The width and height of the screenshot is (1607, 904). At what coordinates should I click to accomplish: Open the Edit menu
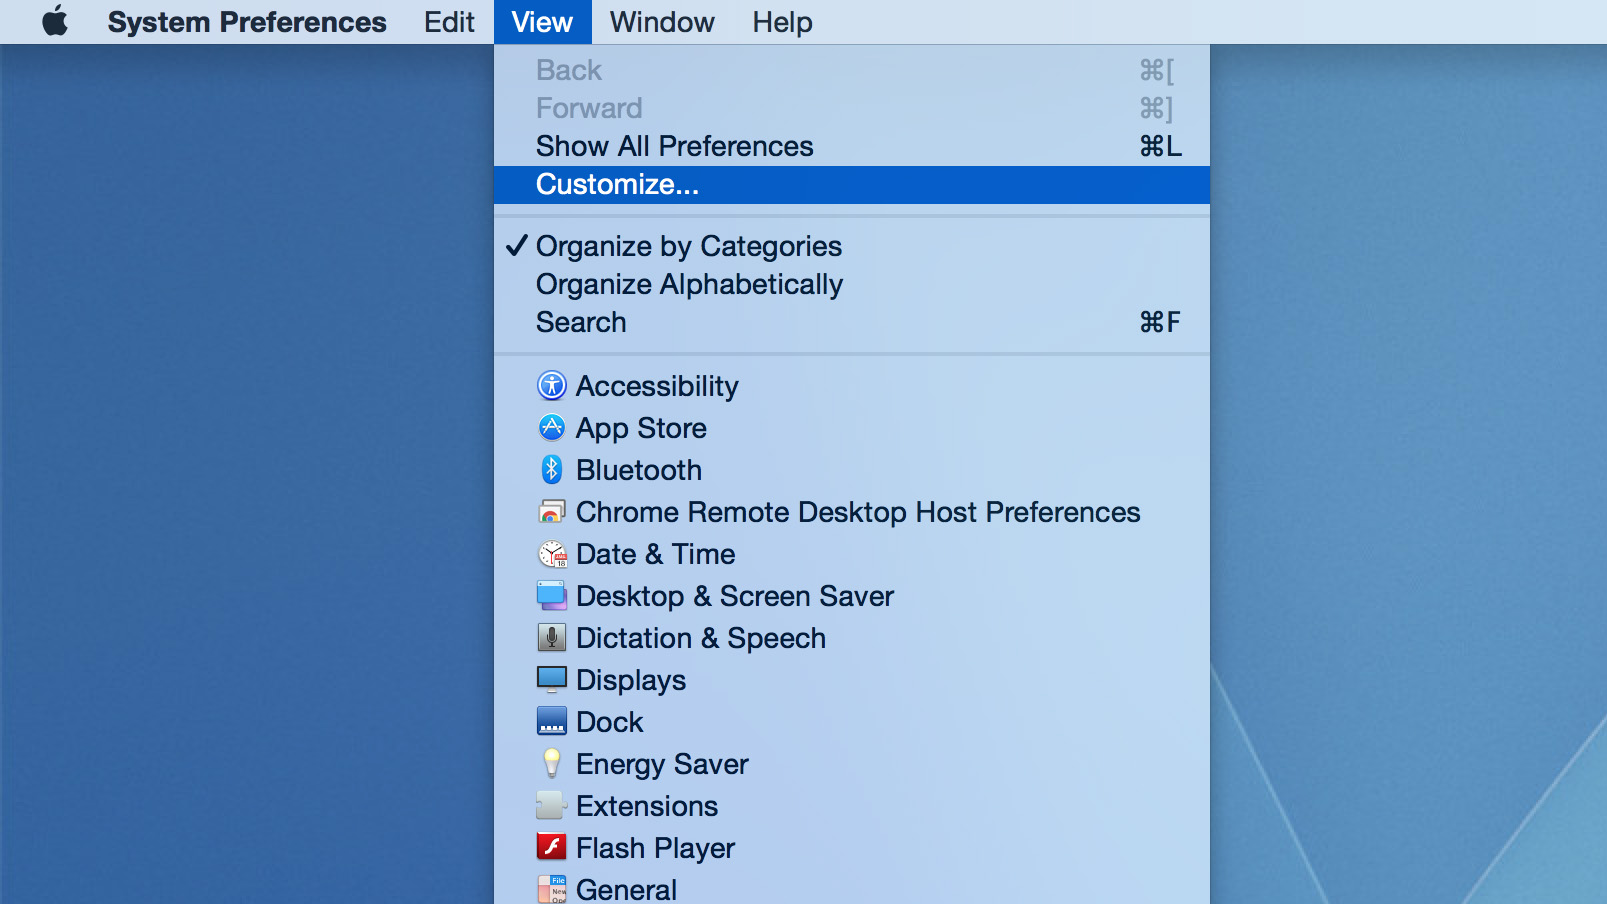pyautogui.click(x=449, y=22)
